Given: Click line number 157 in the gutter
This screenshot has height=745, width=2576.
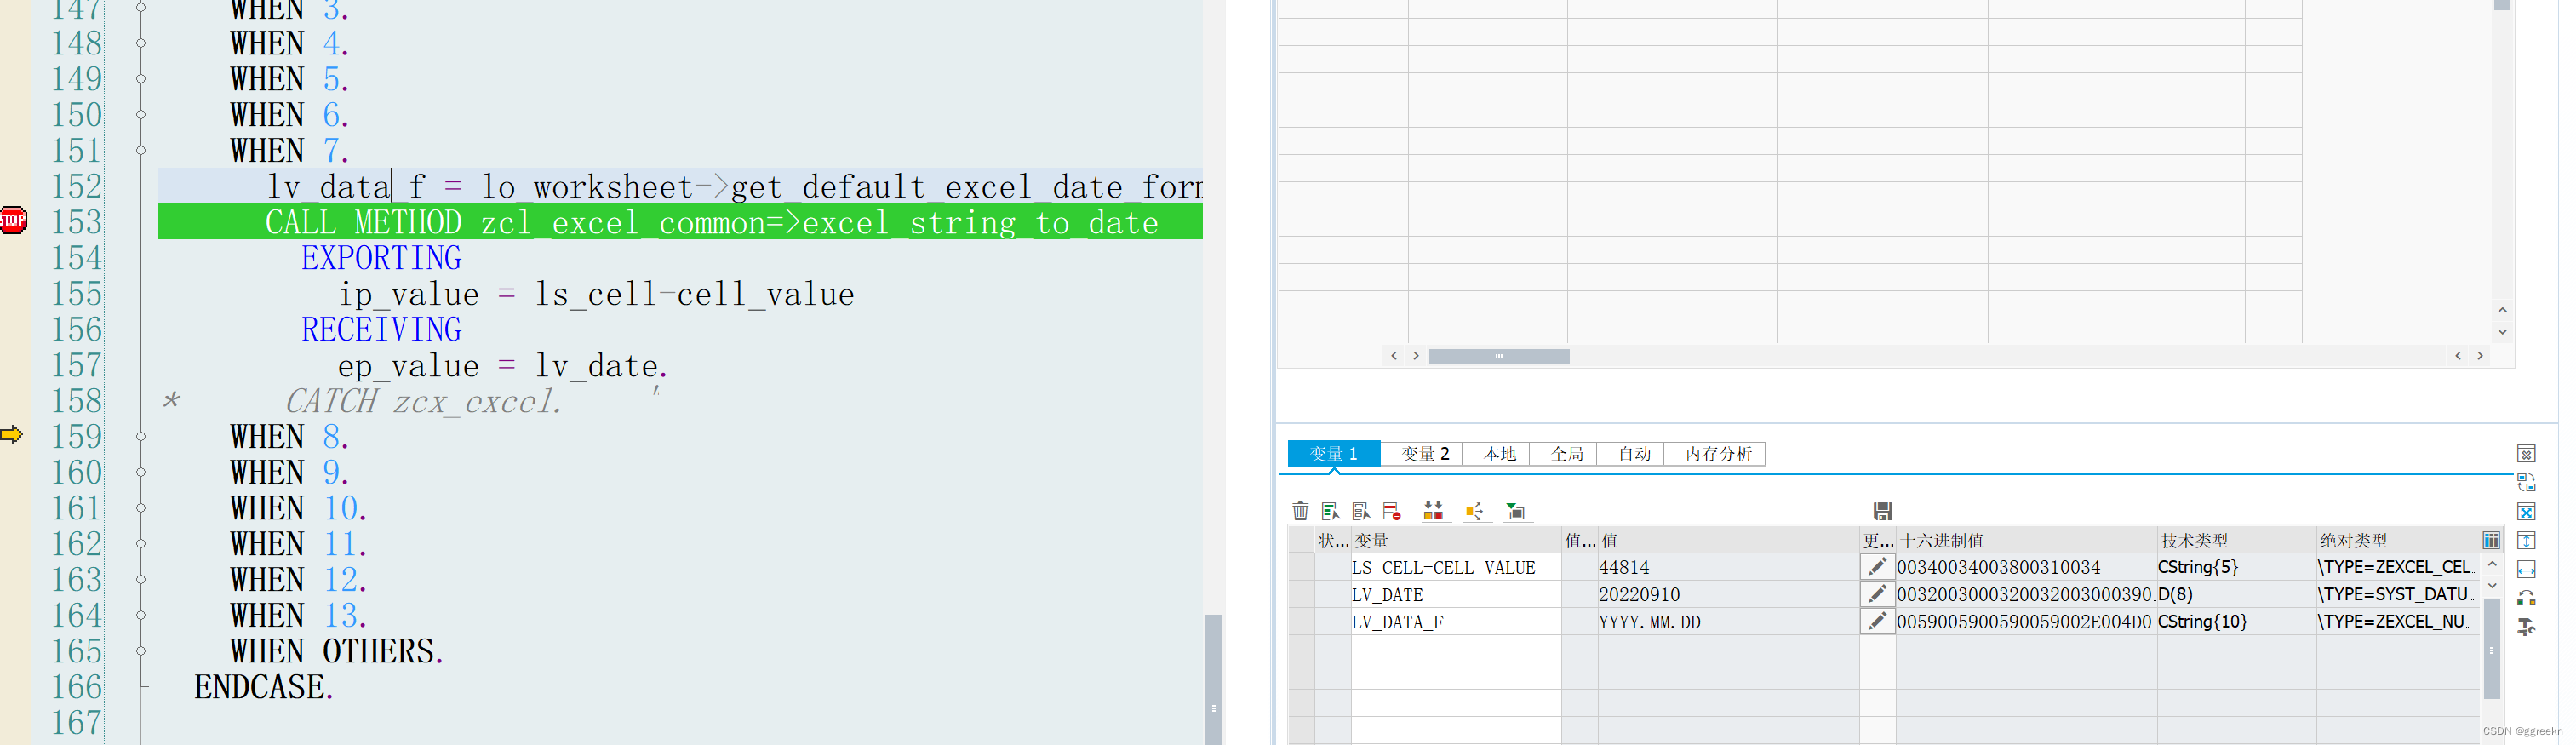Looking at the screenshot, I should click(x=77, y=365).
